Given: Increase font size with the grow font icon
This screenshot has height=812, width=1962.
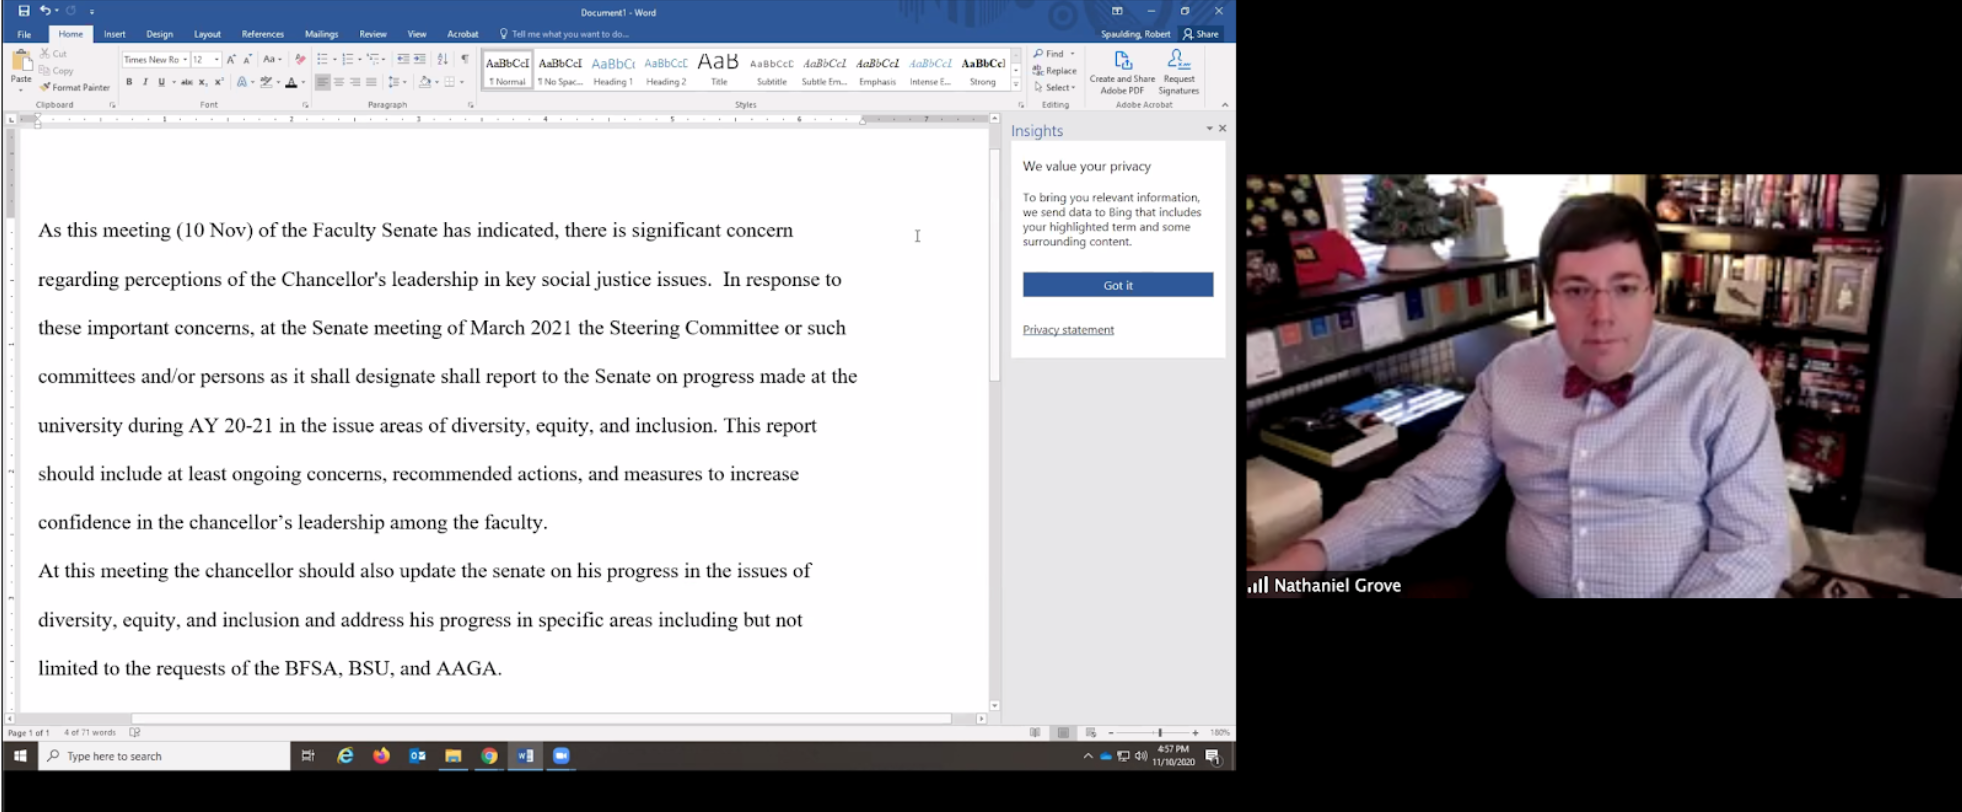Looking at the screenshot, I should coord(231,59).
